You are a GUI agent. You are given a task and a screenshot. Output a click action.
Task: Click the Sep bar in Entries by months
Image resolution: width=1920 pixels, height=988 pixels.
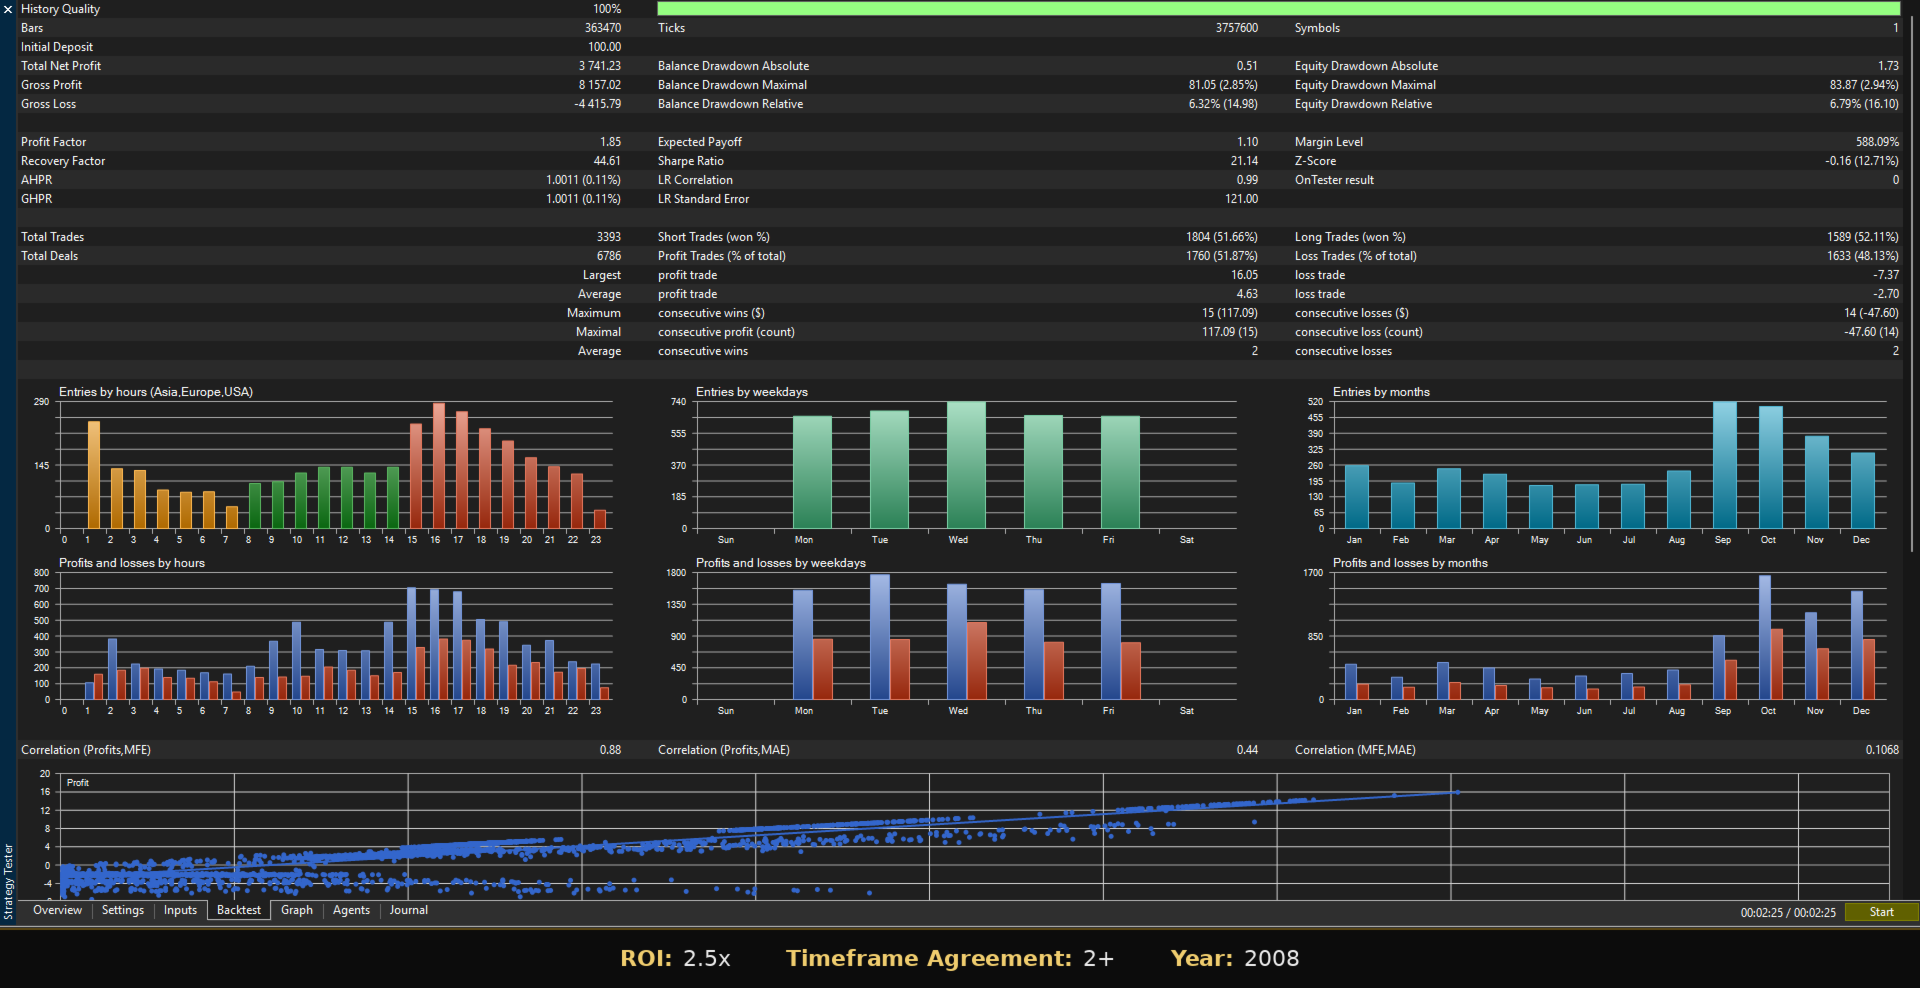coord(1724,465)
